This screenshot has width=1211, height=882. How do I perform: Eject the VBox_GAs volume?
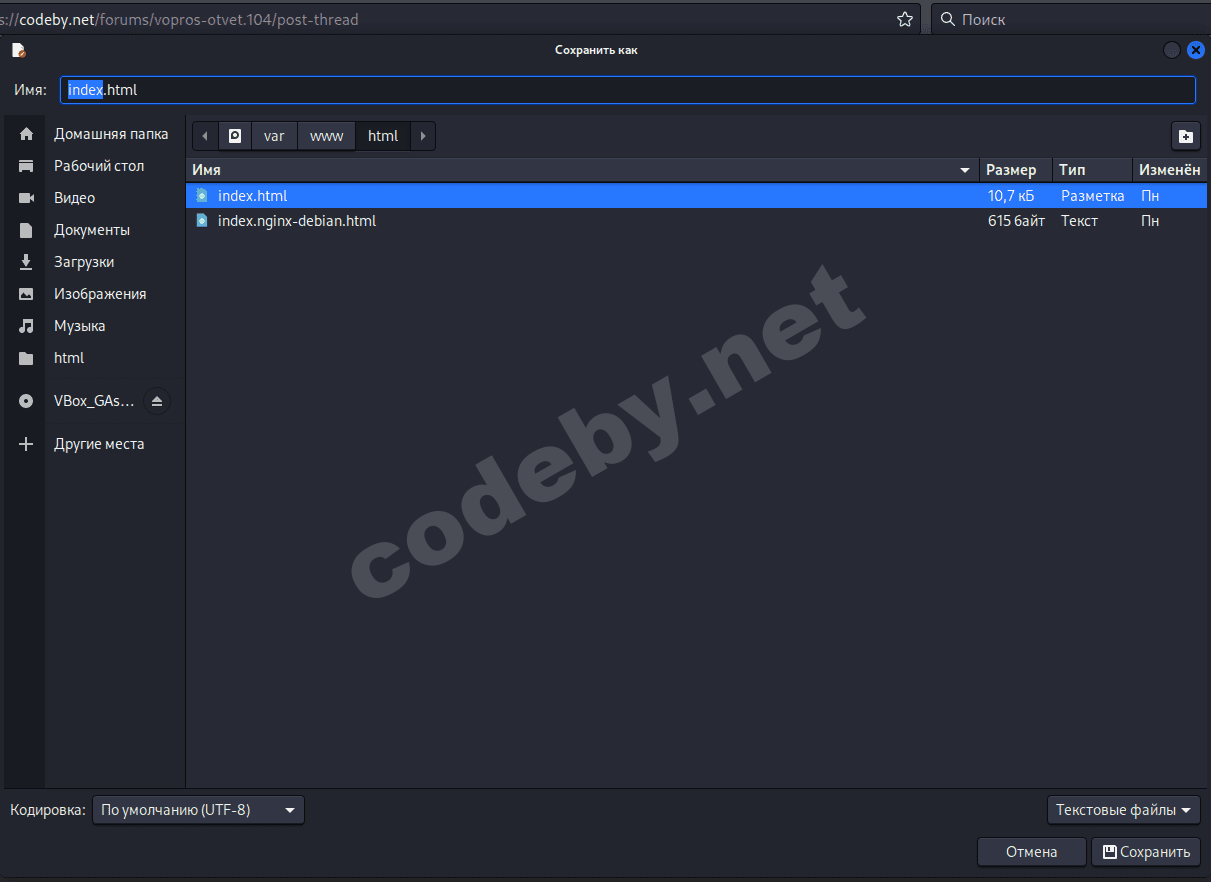(x=156, y=401)
